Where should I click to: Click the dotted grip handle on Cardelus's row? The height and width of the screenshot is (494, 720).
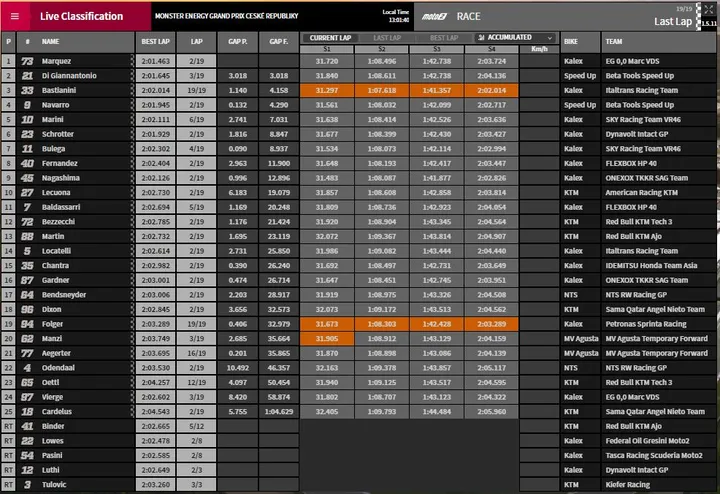point(132,412)
